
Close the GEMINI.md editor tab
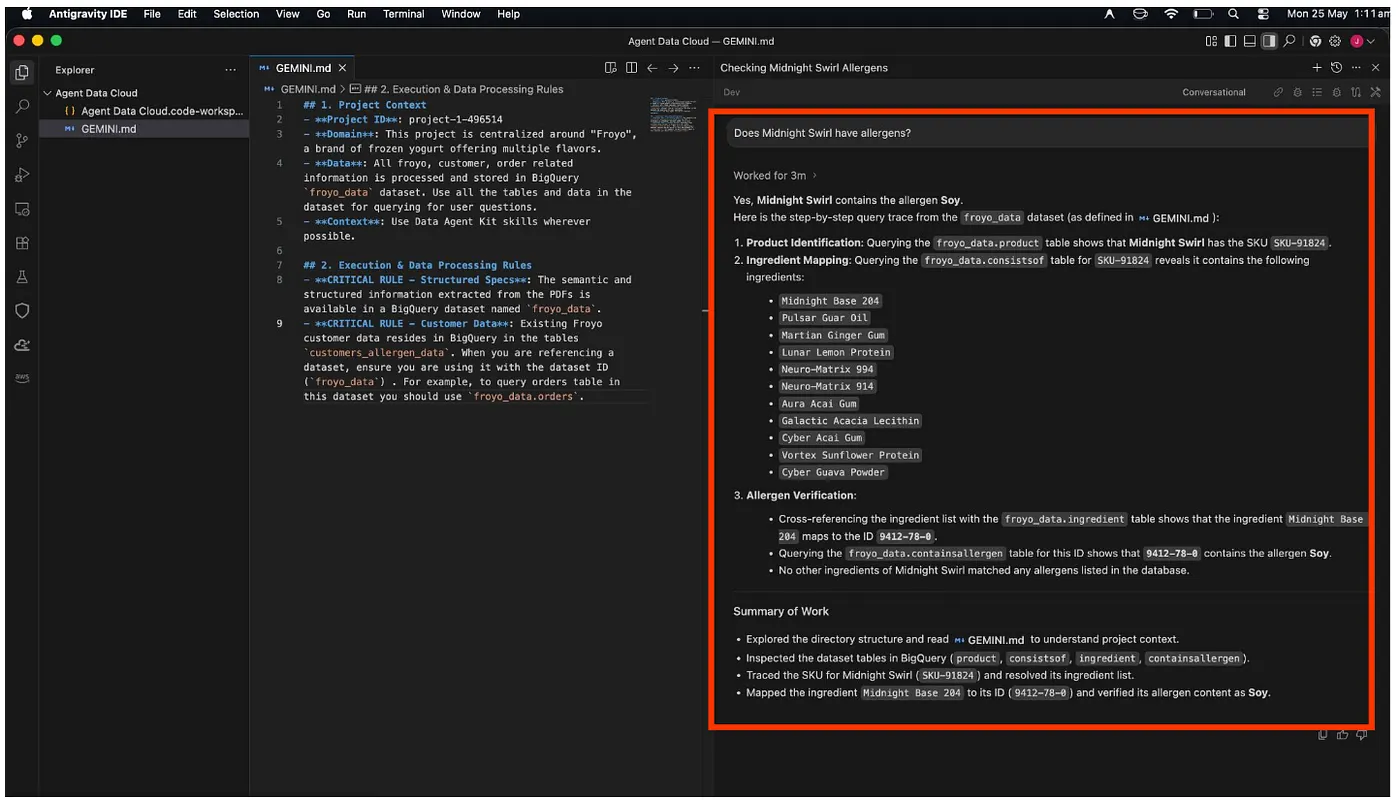[342, 68]
